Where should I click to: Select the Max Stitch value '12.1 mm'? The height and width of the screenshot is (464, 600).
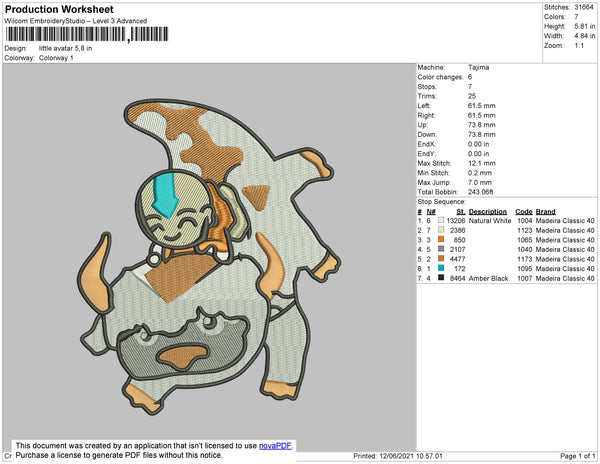pyautogui.click(x=482, y=163)
